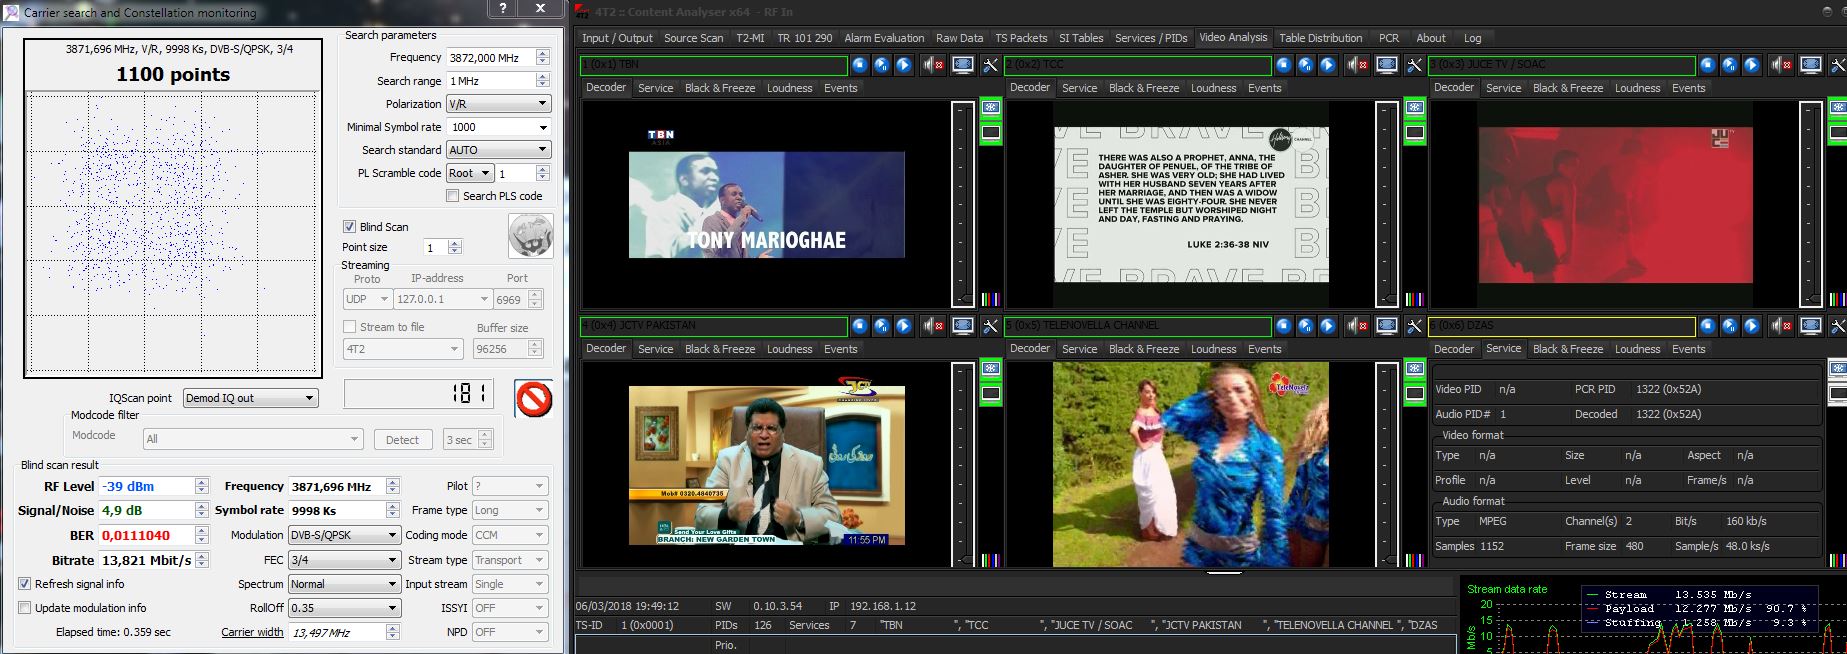
Task: Pause decoding for the TBN service
Action: 882,65
